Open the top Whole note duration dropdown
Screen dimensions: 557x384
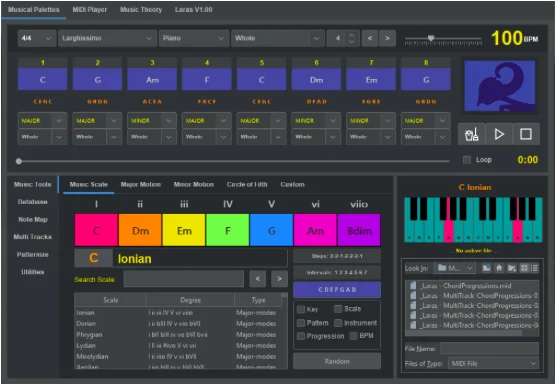pos(277,38)
